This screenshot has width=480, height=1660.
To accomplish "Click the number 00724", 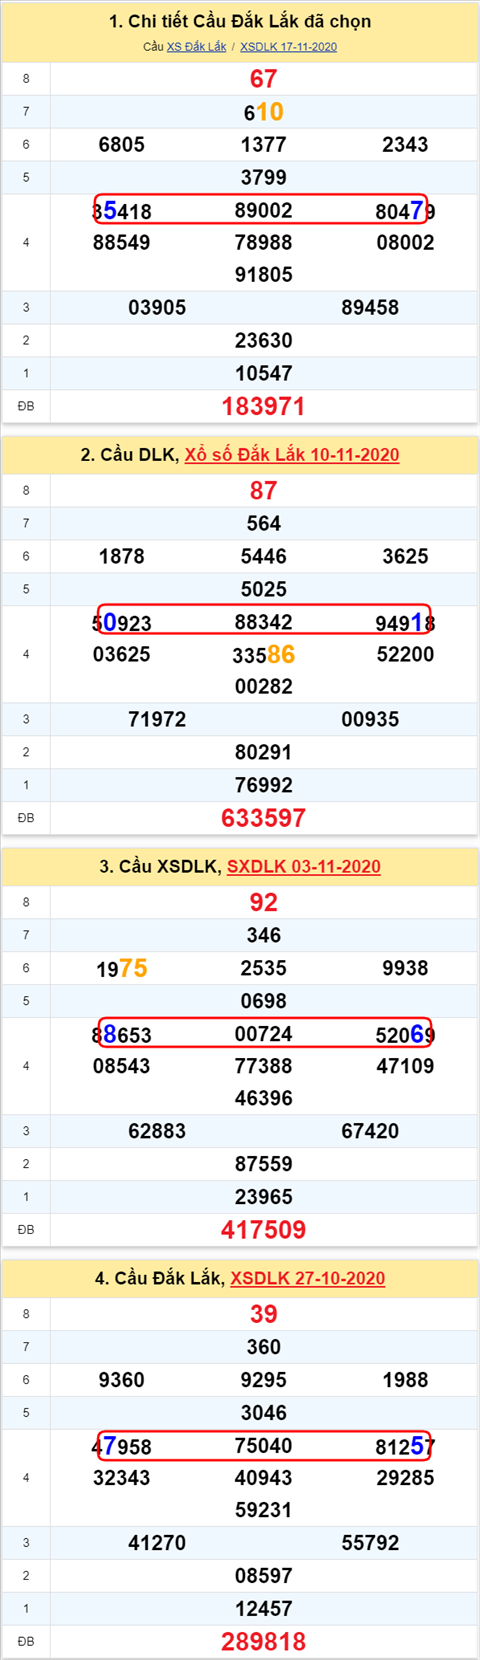I will (264, 1035).
